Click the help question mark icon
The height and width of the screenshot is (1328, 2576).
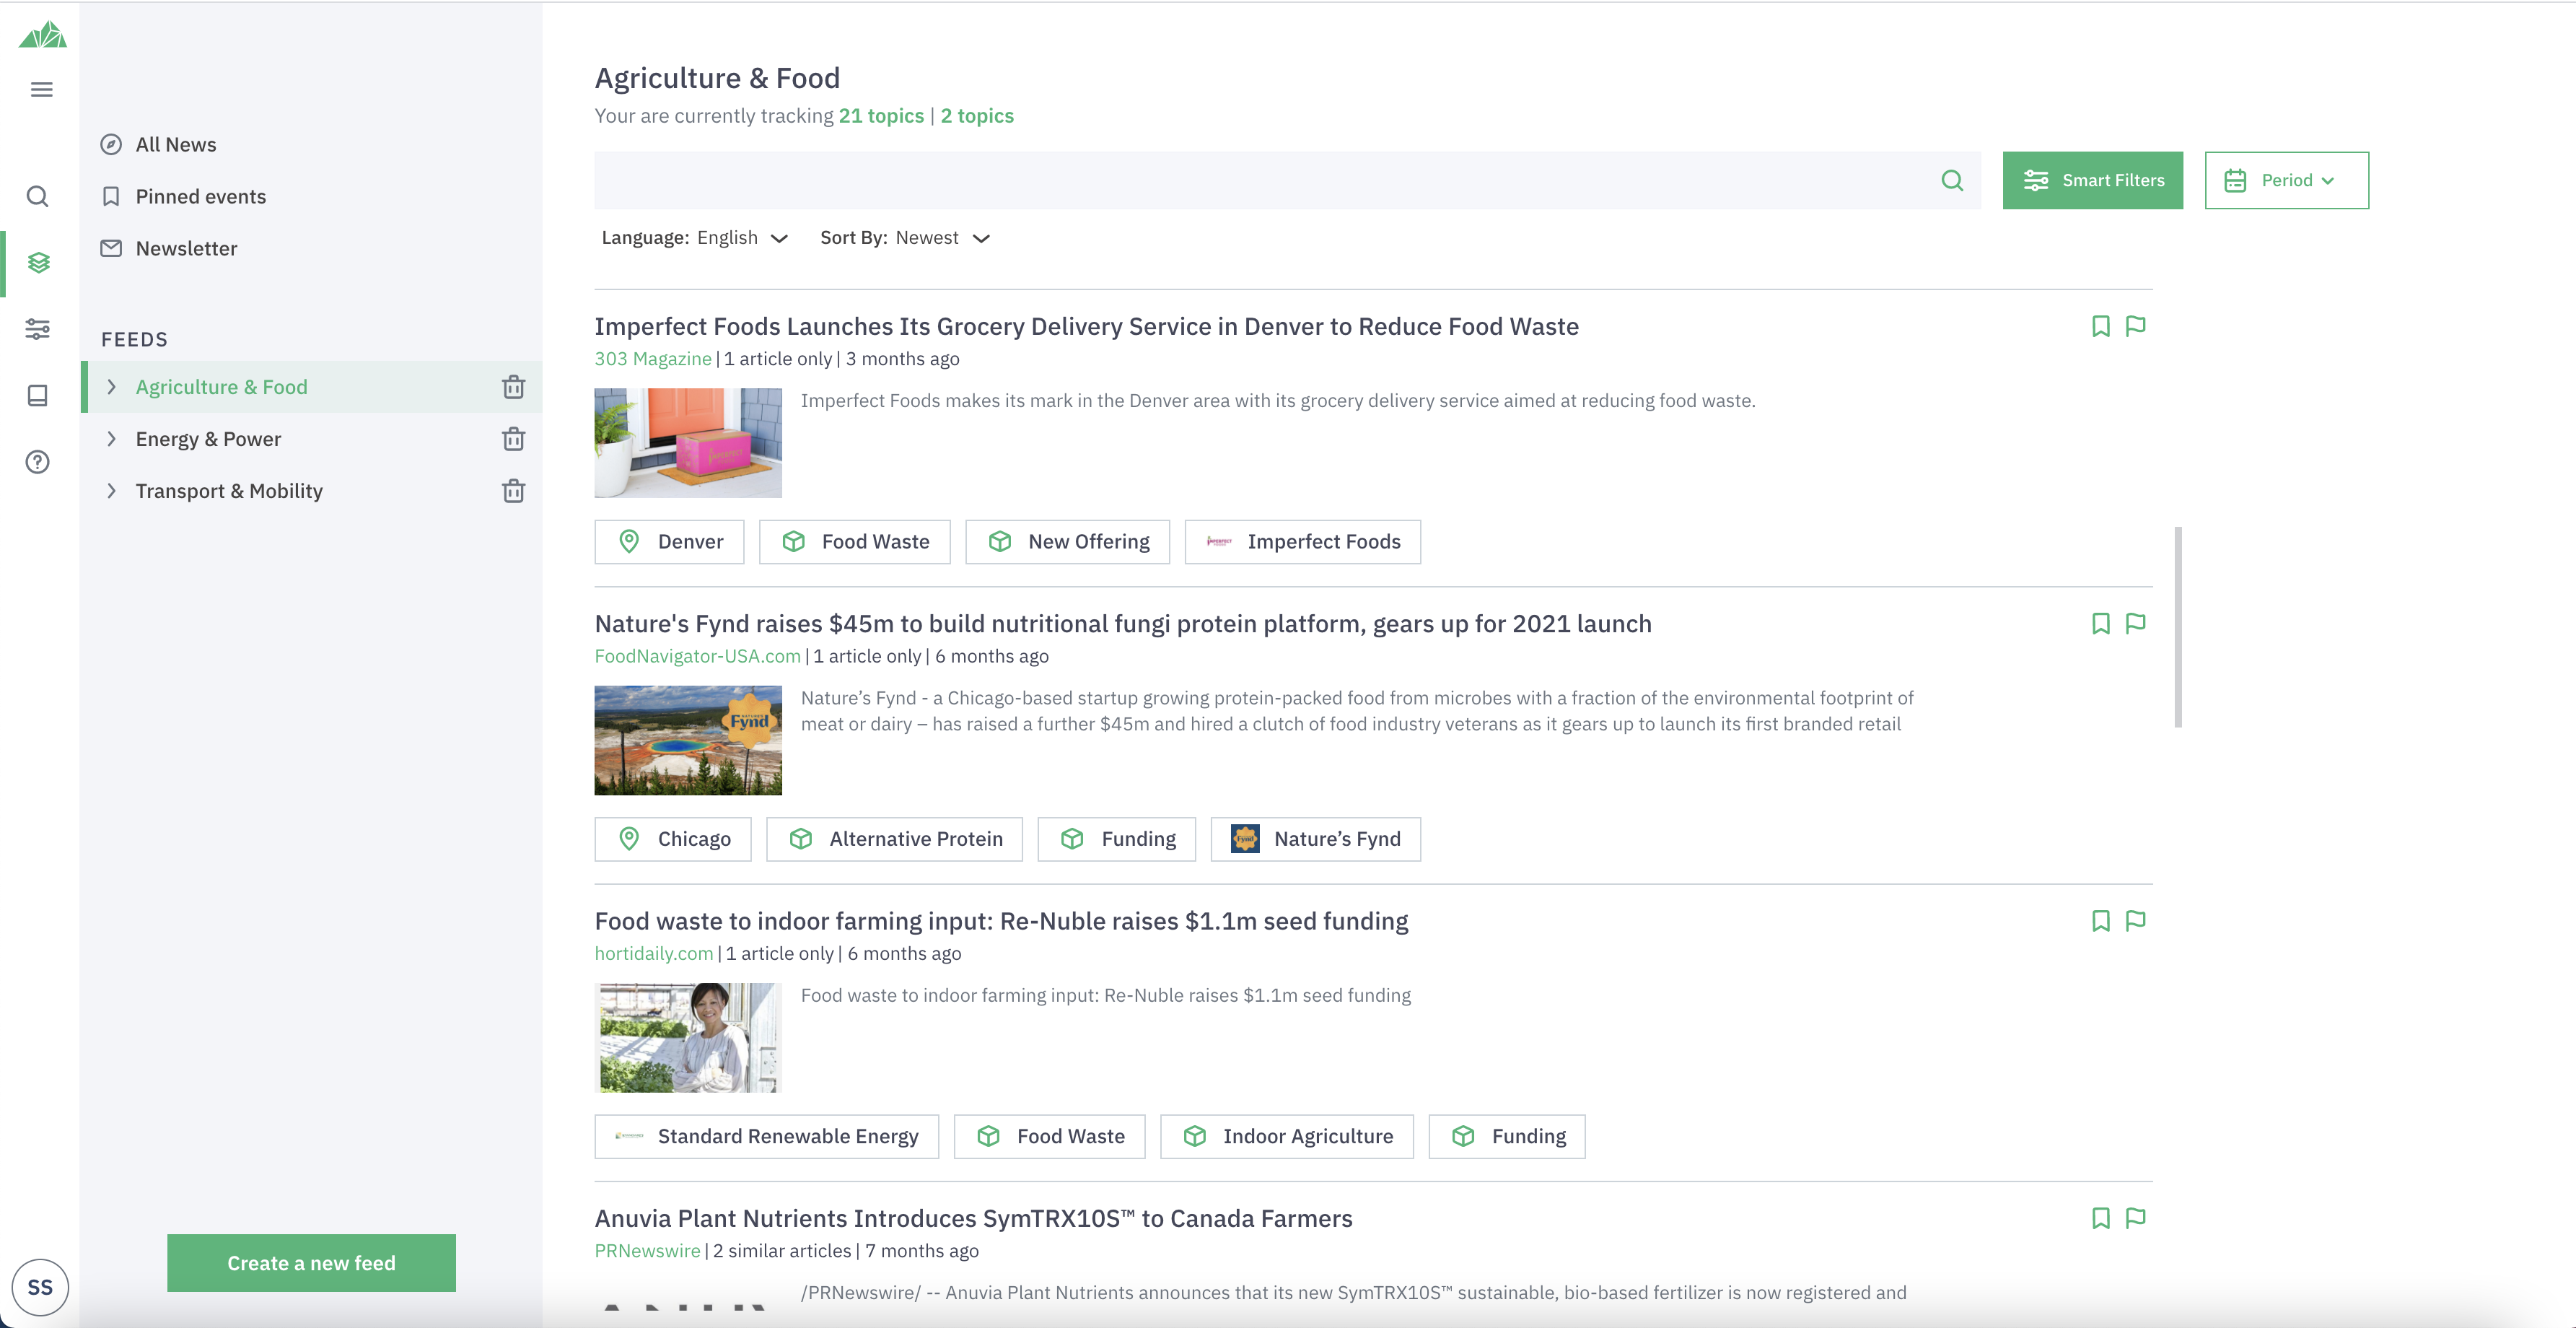click(x=38, y=462)
